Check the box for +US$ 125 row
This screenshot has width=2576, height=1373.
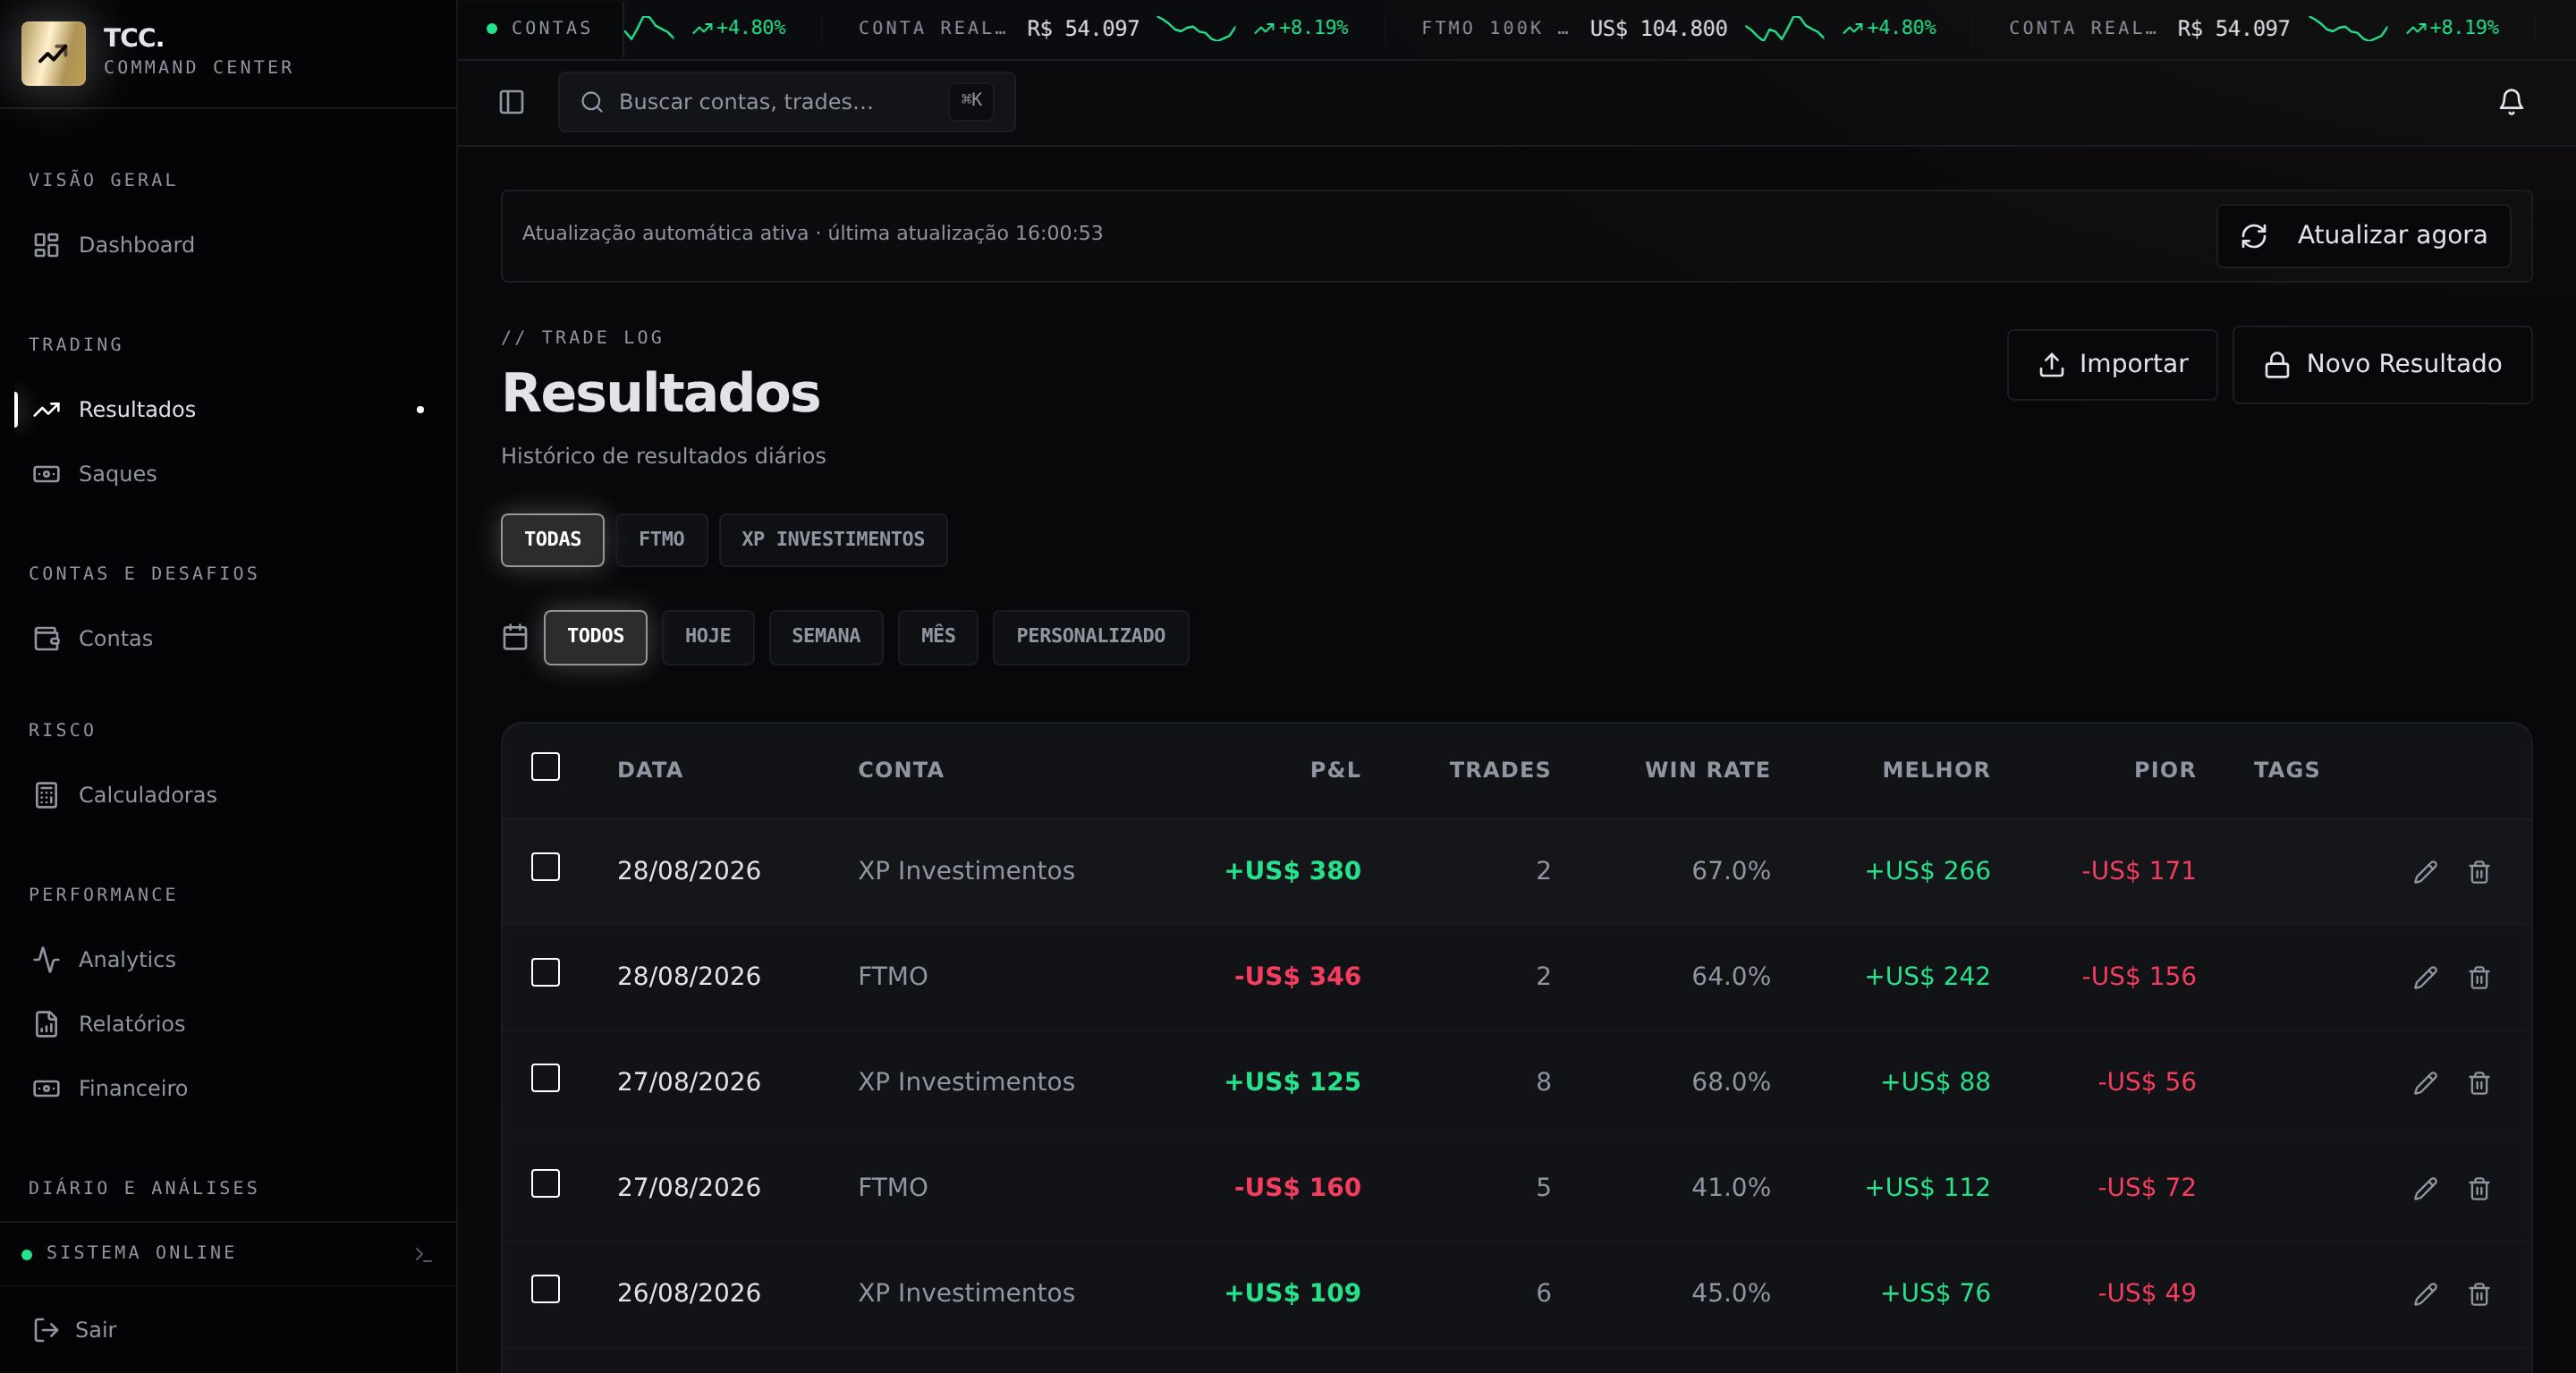[x=545, y=1078]
